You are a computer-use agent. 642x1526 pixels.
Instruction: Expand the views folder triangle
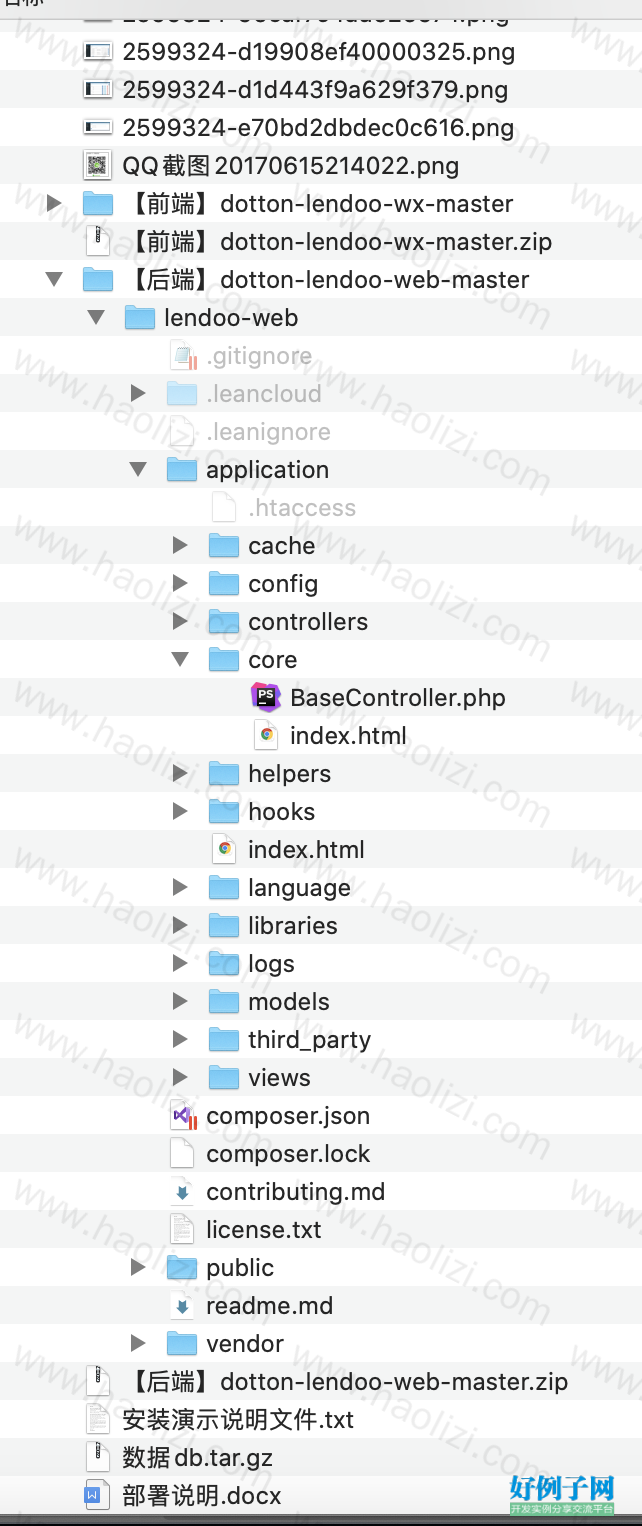click(x=180, y=1077)
